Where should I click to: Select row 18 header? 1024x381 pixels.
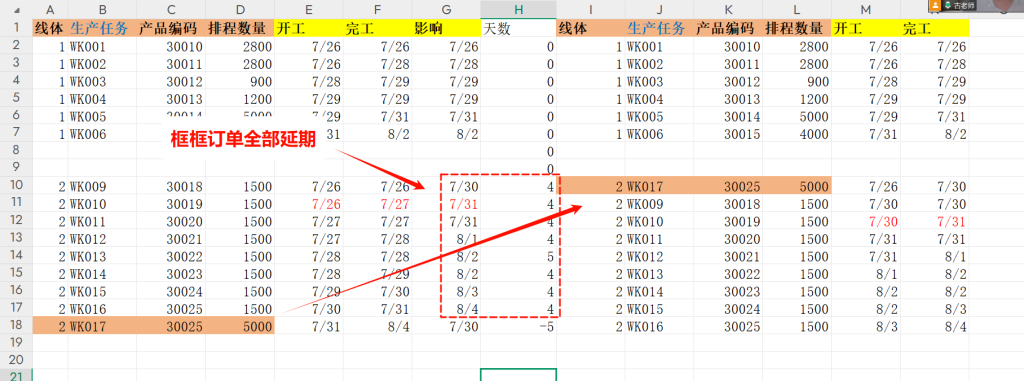click(x=16, y=325)
